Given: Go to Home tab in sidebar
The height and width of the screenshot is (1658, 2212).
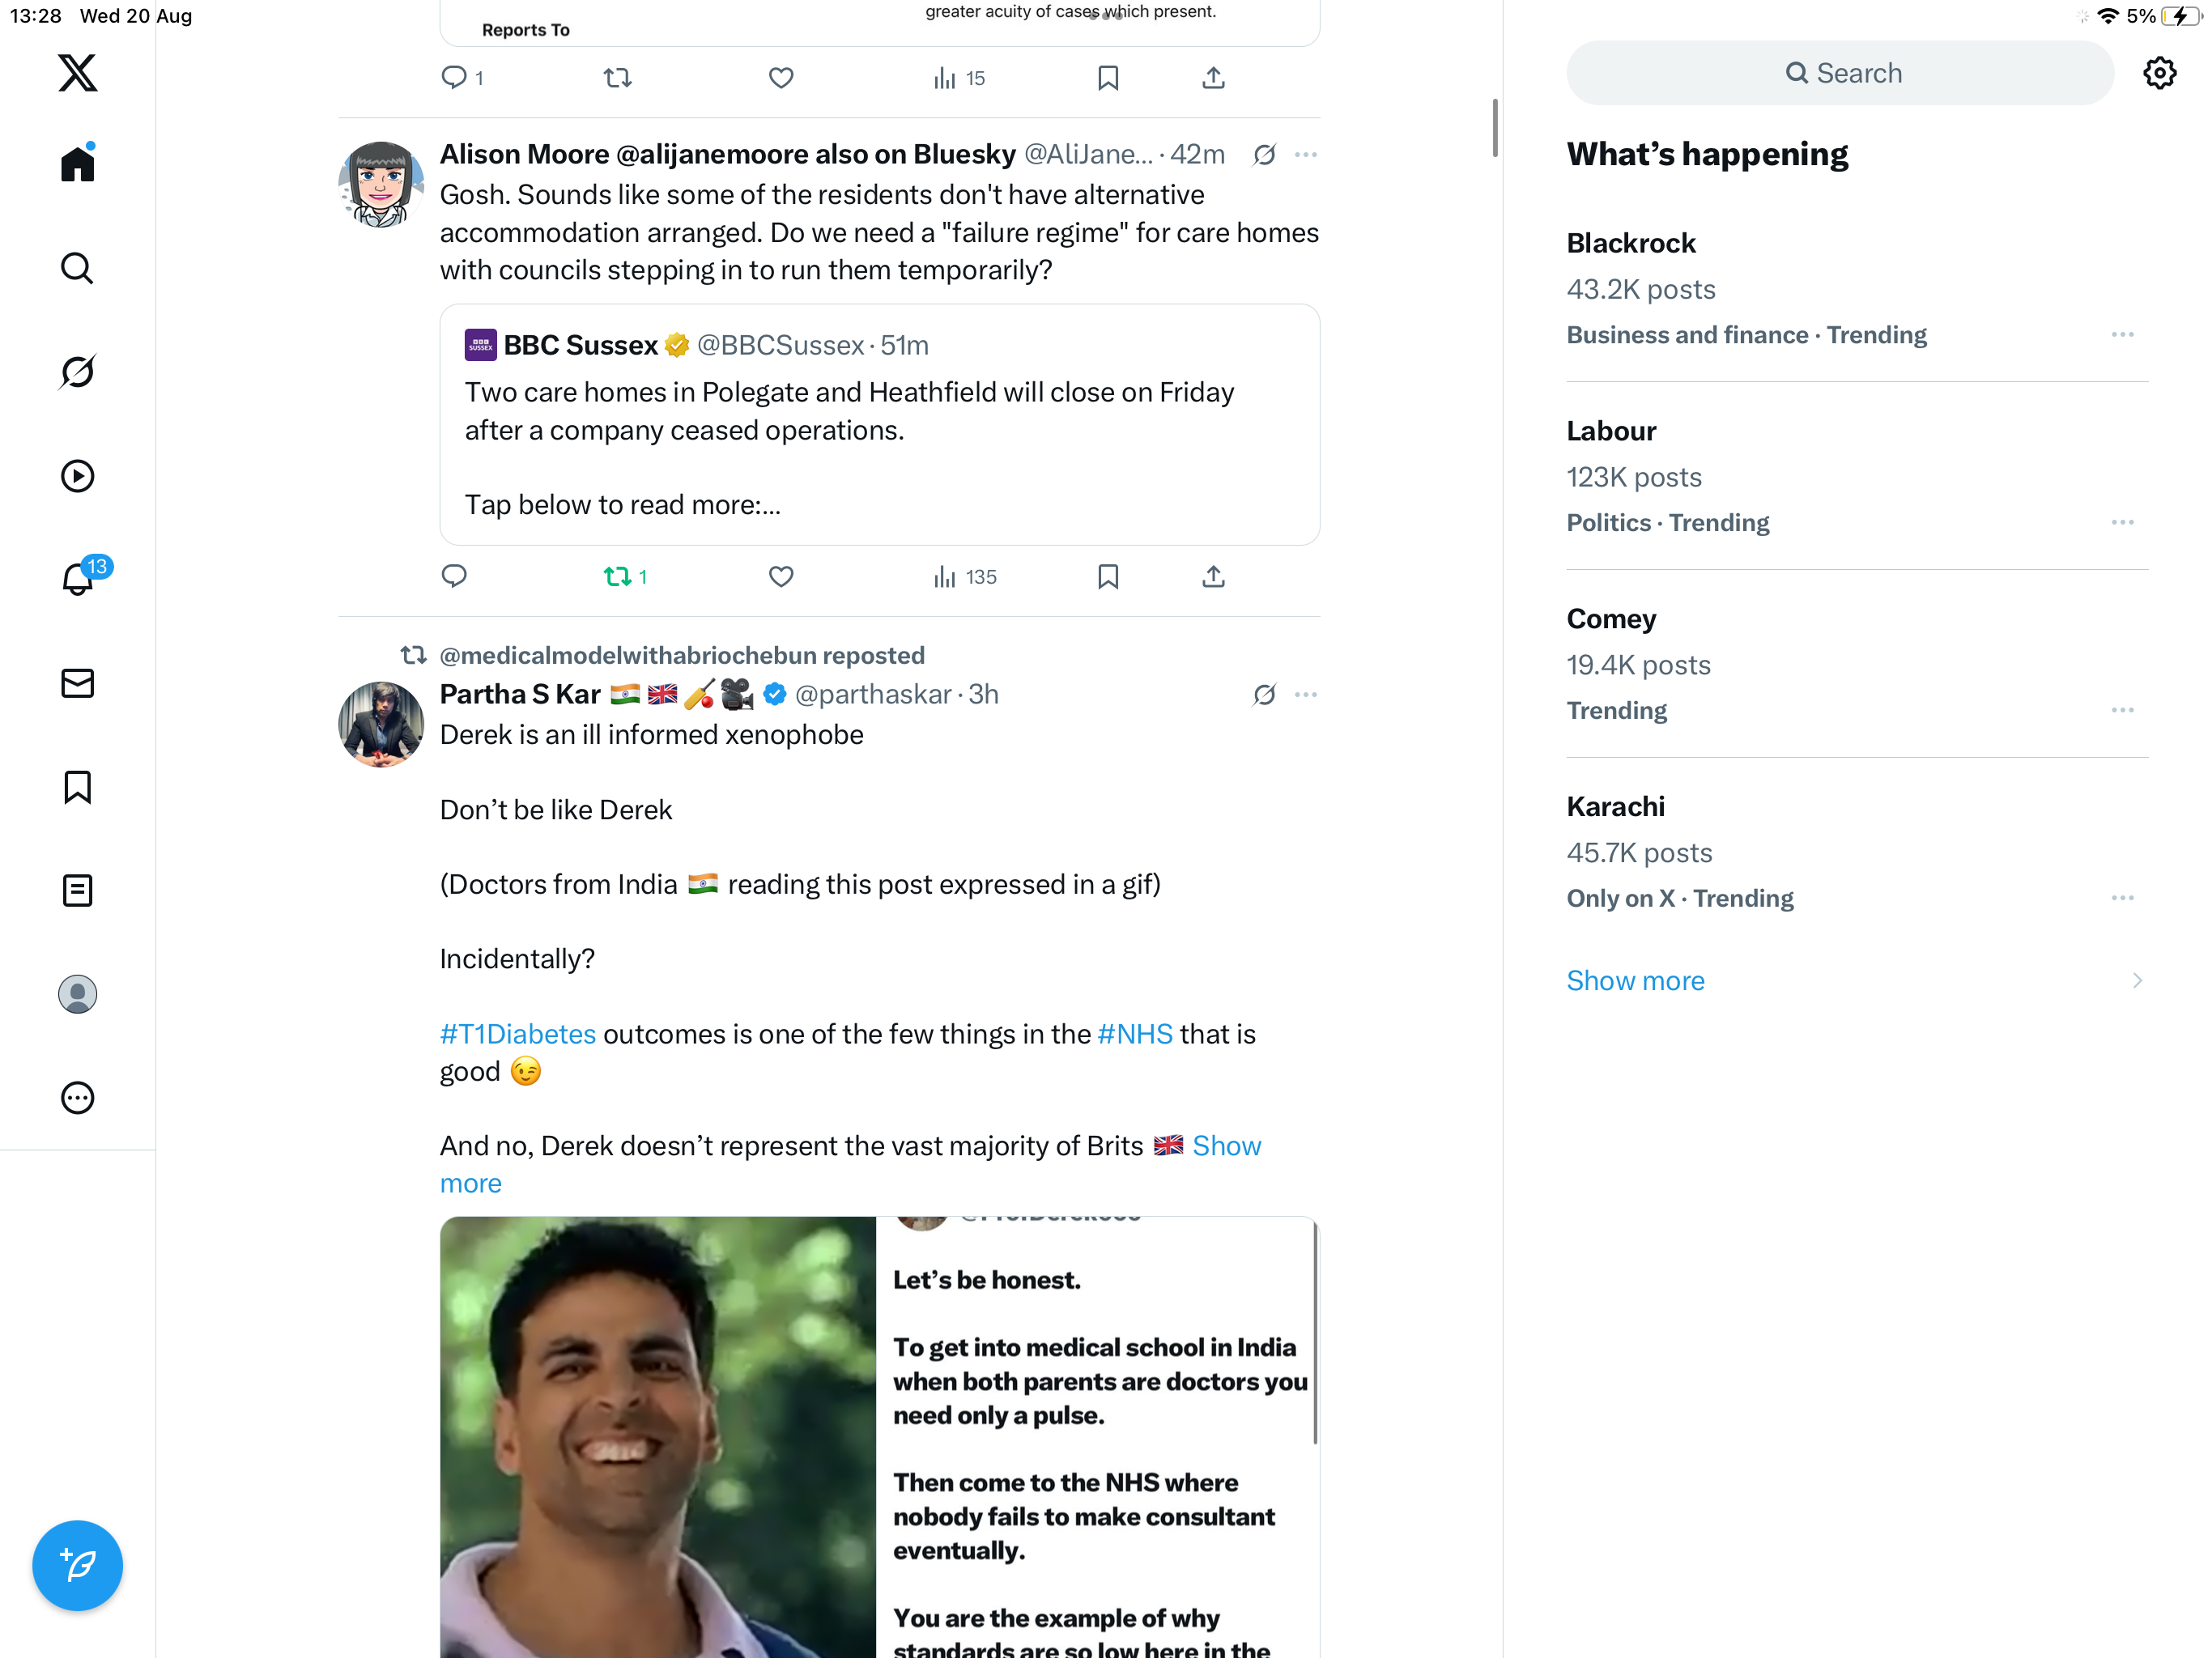Looking at the screenshot, I should 77,164.
